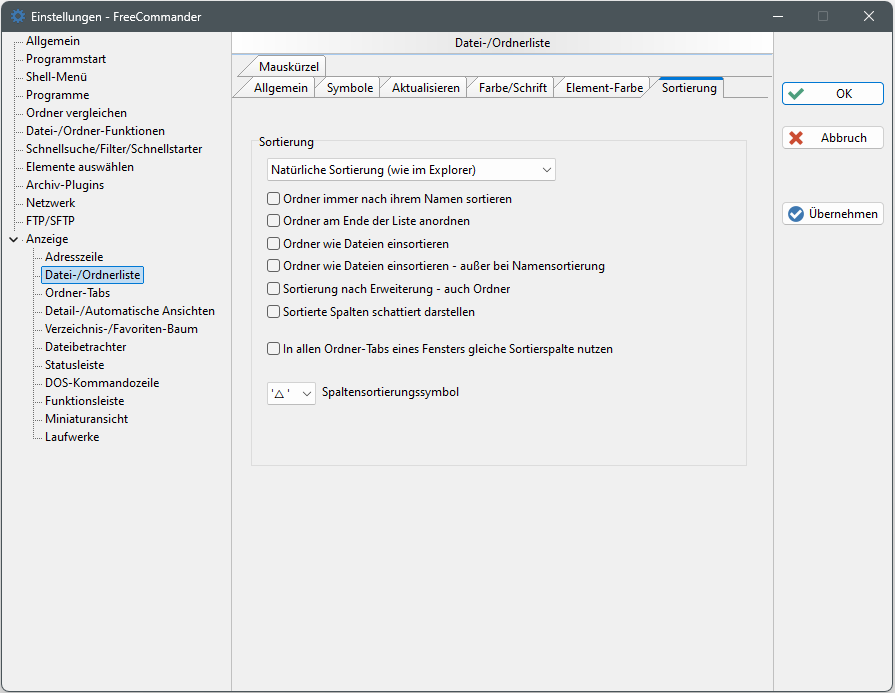Enable 'Ordner immer nach ihrem Namen sortieren'

pos(274,199)
